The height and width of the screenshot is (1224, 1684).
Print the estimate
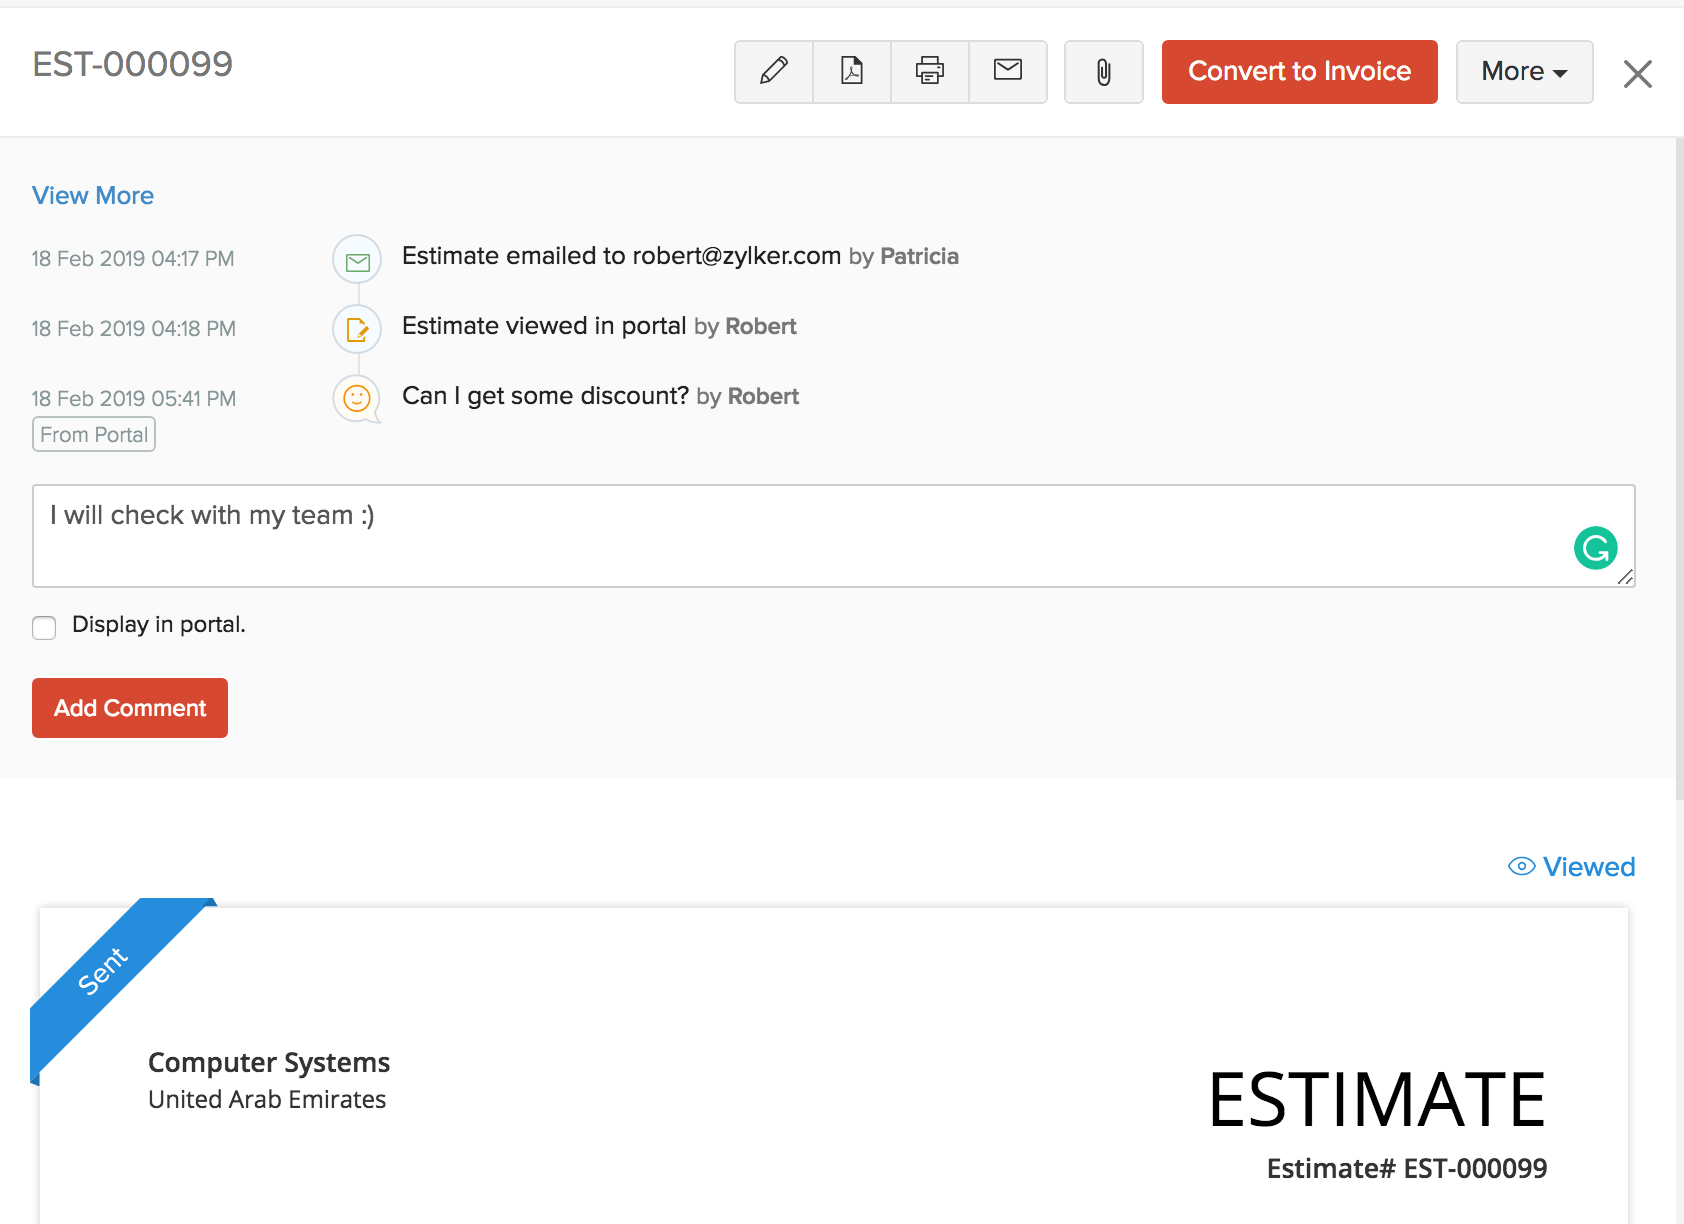929,71
